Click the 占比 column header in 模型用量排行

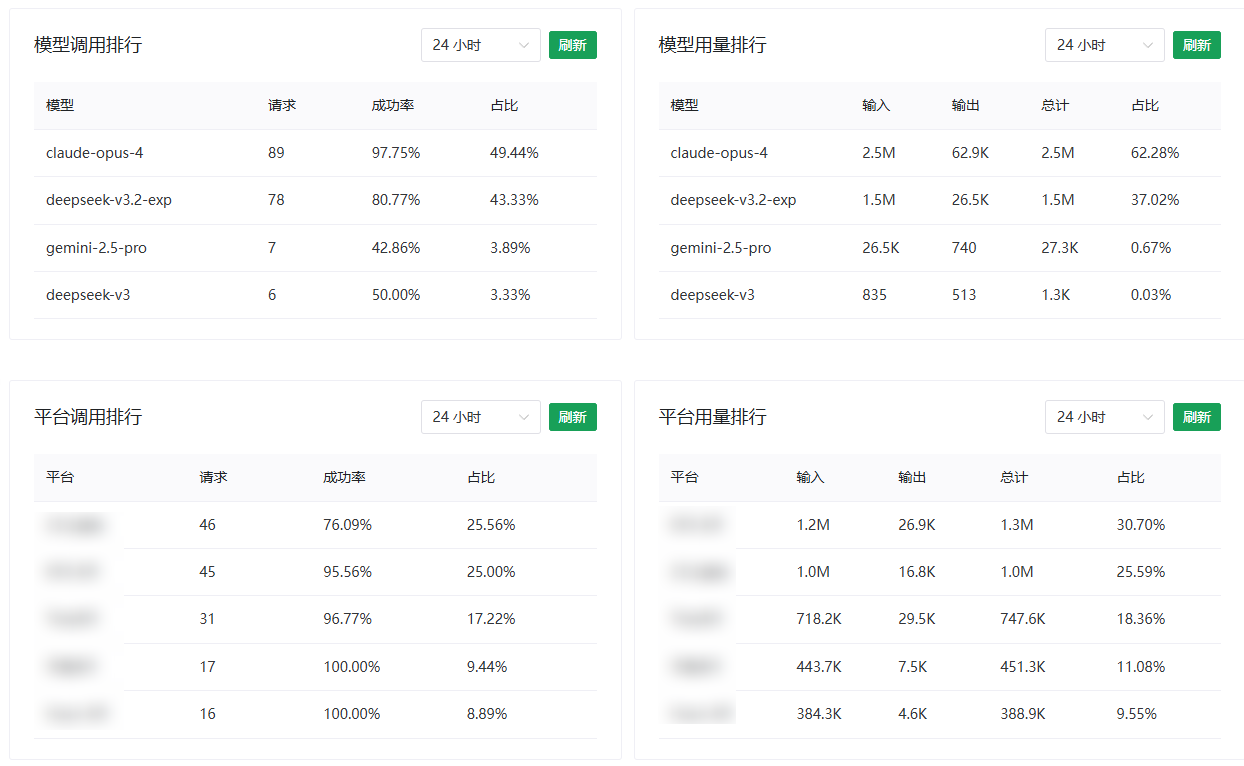click(x=1145, y=105)
